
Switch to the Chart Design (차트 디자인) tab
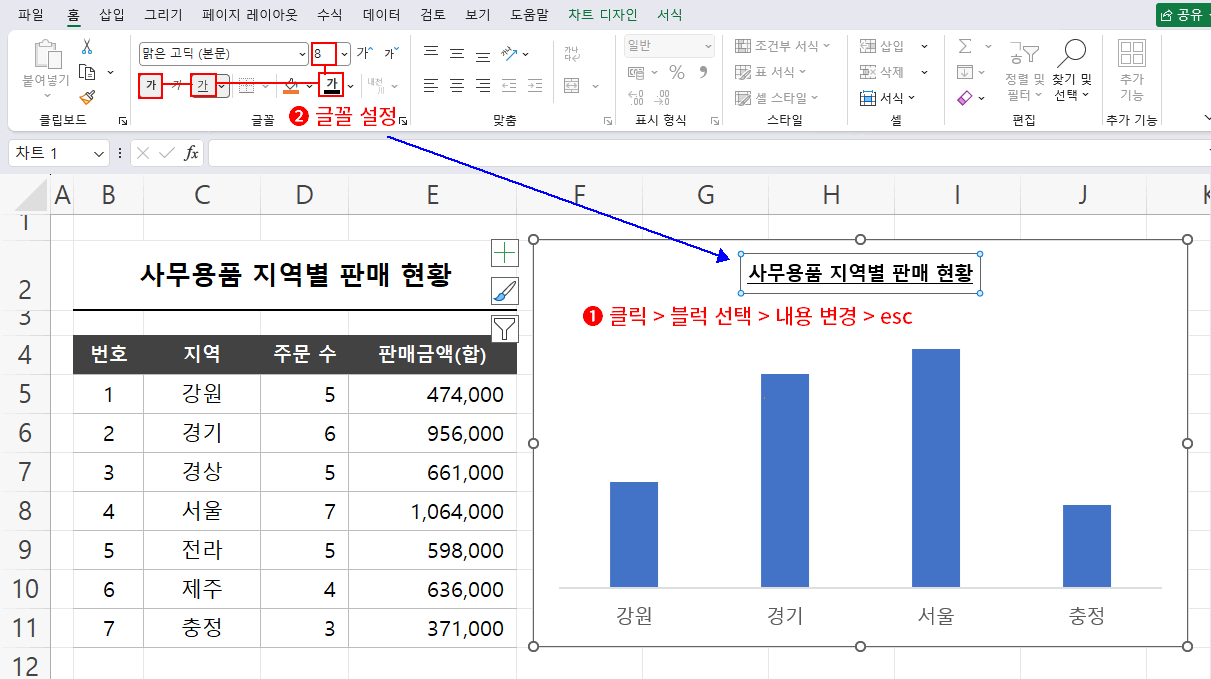click(x=603, y=15)
